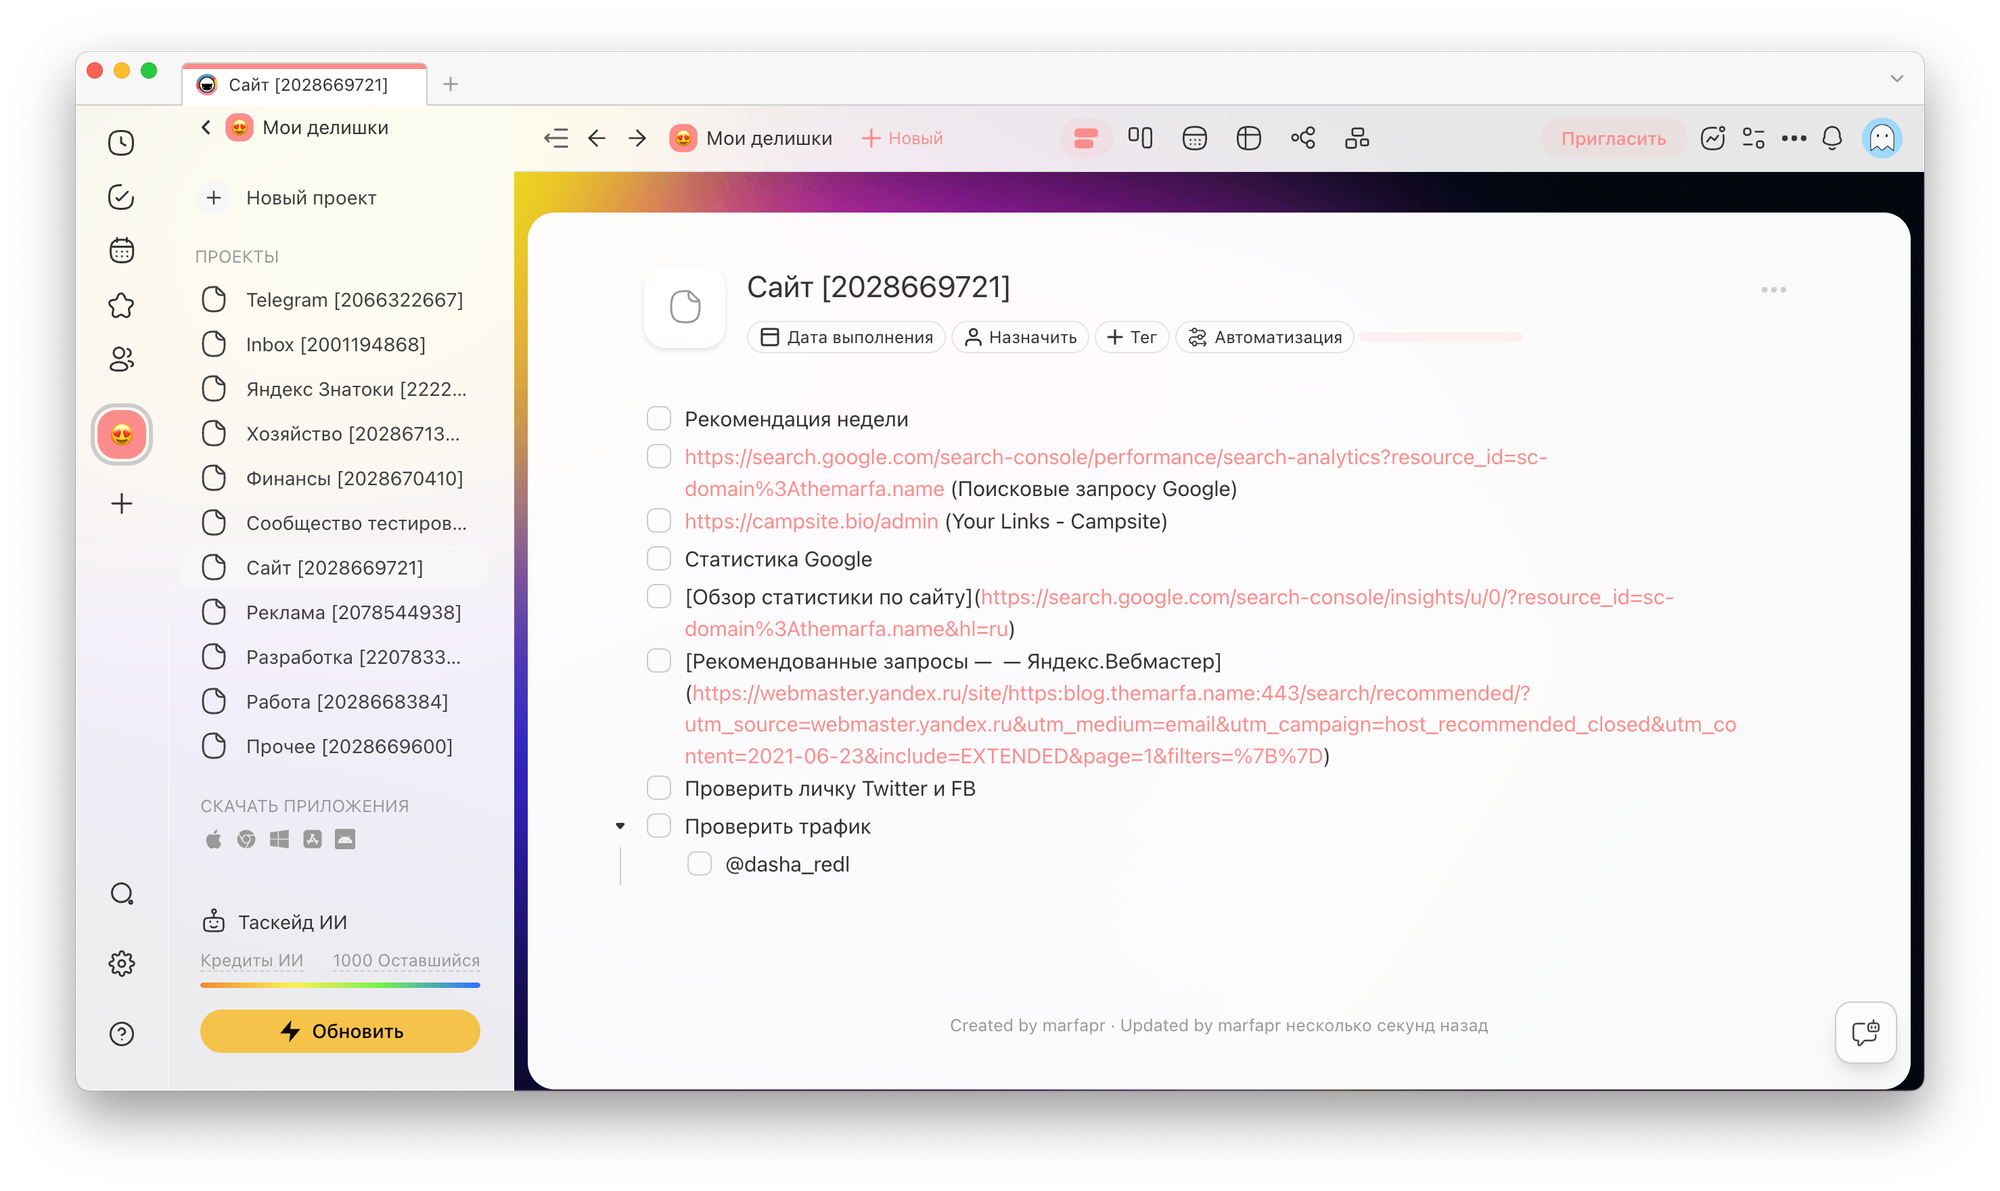Open the calendar icon in left sidebar
This screenshot has width=2000, height=1191.
click(x=121, y=251)
